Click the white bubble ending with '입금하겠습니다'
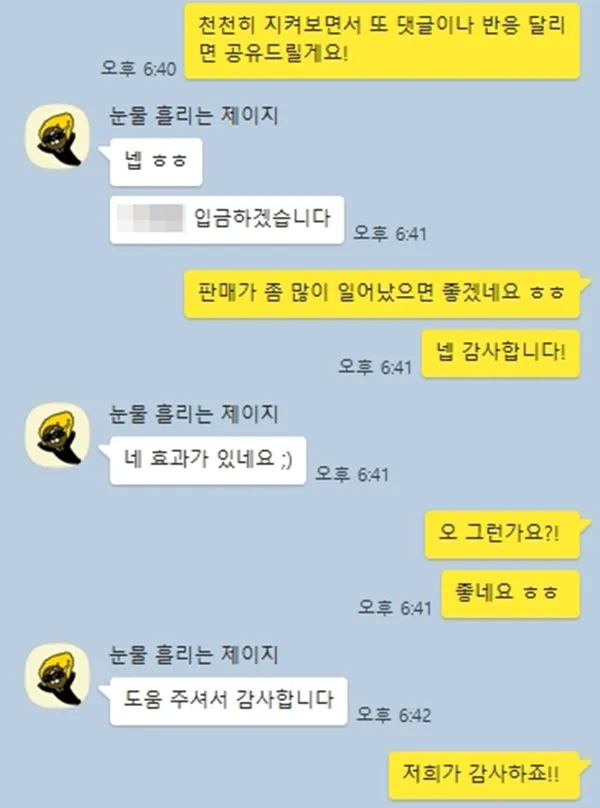This screenshot has width=600, height=808. click(x=227, y=220)
